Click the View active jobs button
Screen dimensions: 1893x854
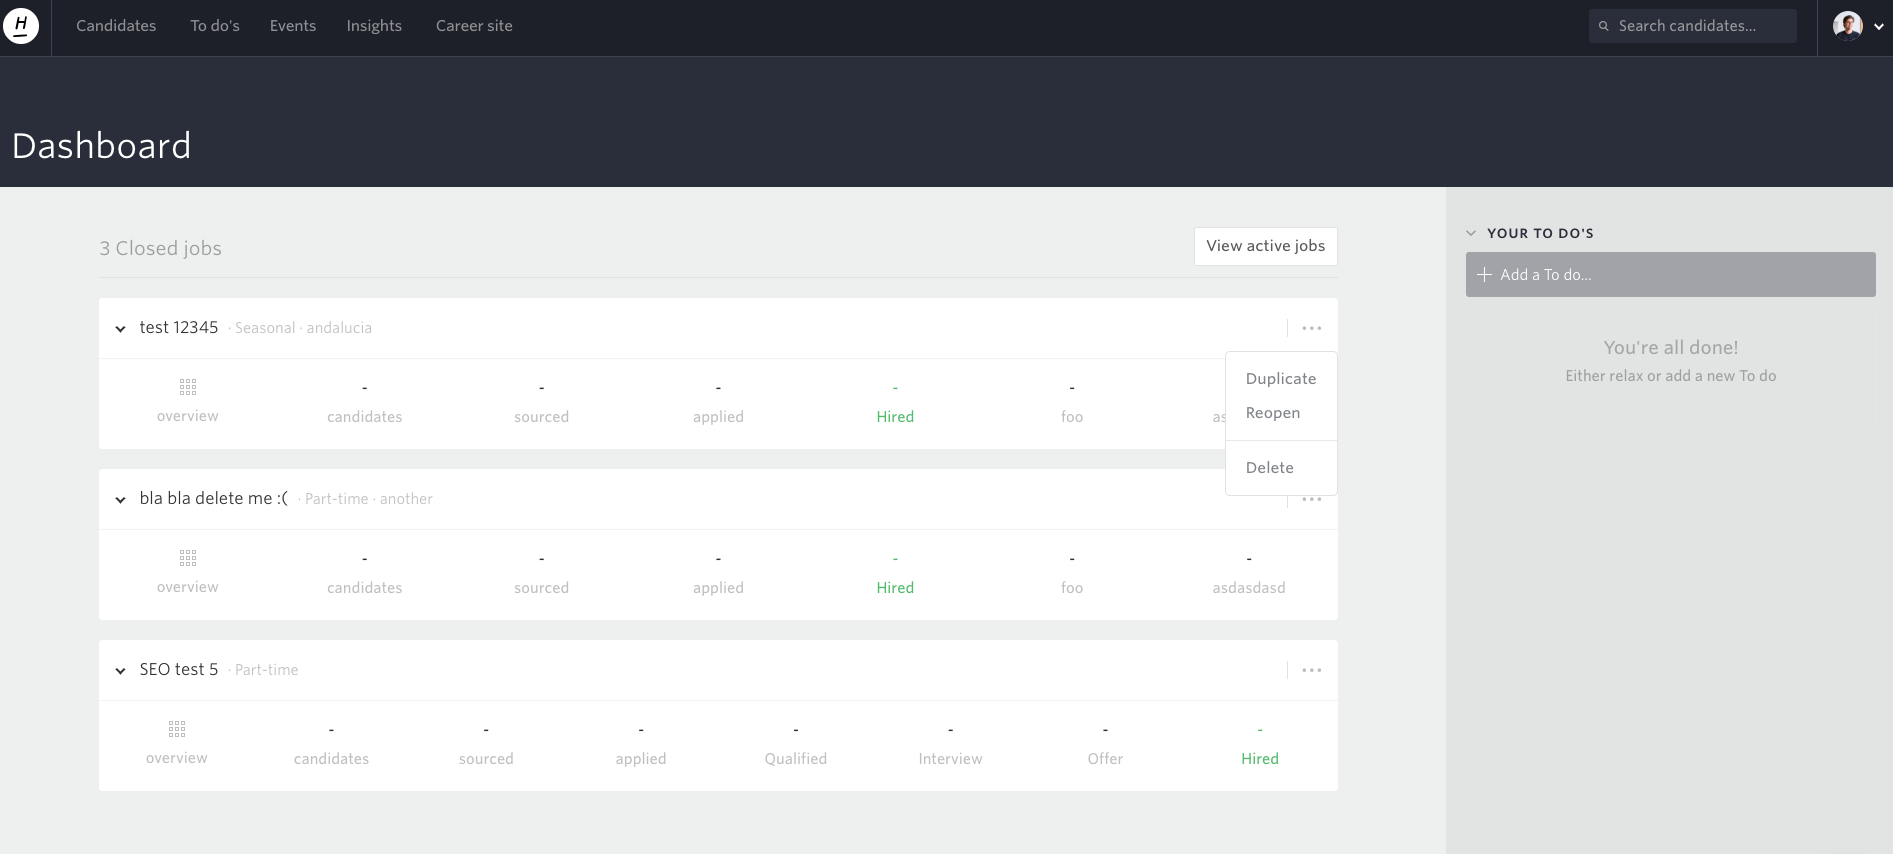1265,246
